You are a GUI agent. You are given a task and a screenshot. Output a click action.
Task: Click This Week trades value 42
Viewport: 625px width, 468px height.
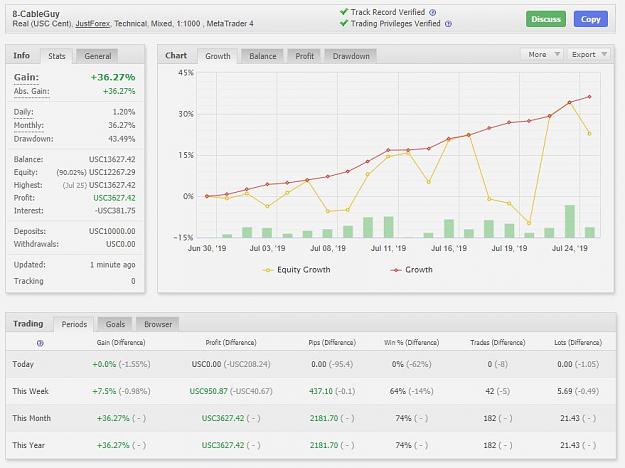click(490, 391)
